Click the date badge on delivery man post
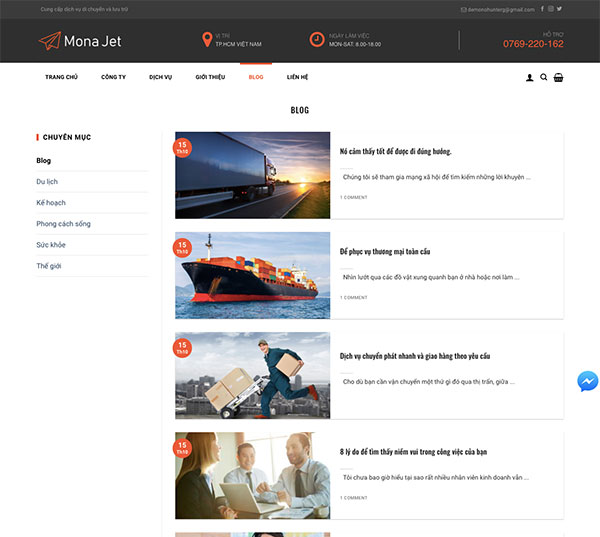Image resolution: width=600 pixels, height=537 pixels. point(182,348)
